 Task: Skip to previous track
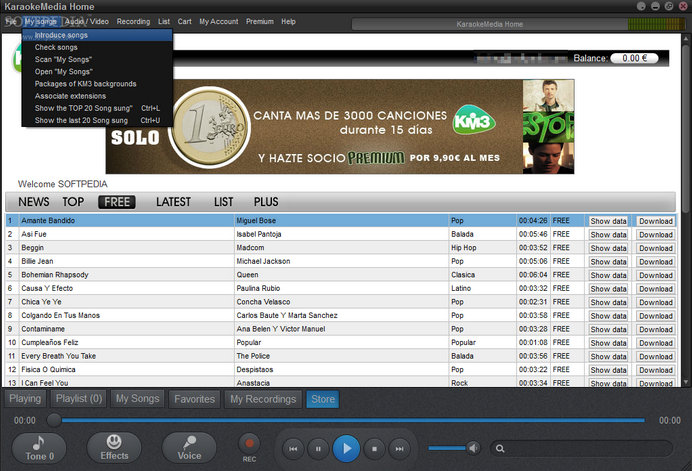pyautogui.click(x=293, y=449)
